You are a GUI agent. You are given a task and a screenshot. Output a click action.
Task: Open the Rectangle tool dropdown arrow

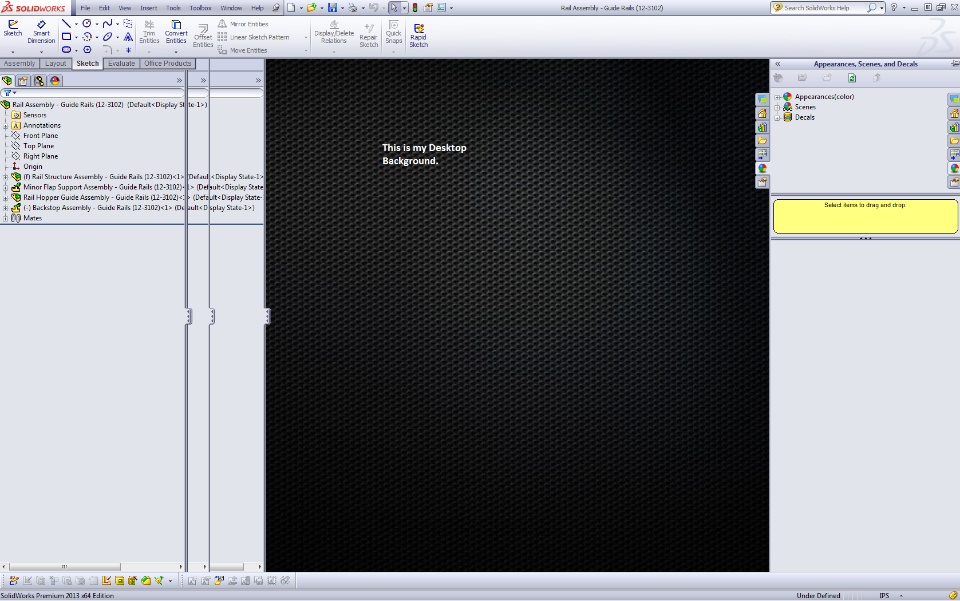(76, 37)
